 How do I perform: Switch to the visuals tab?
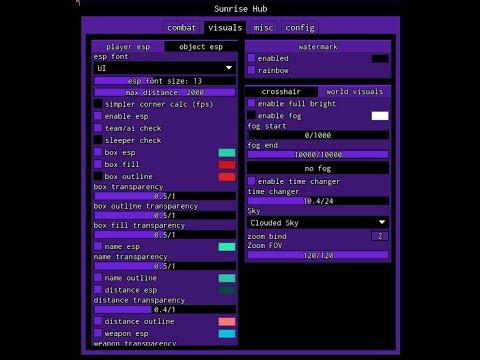225,28
